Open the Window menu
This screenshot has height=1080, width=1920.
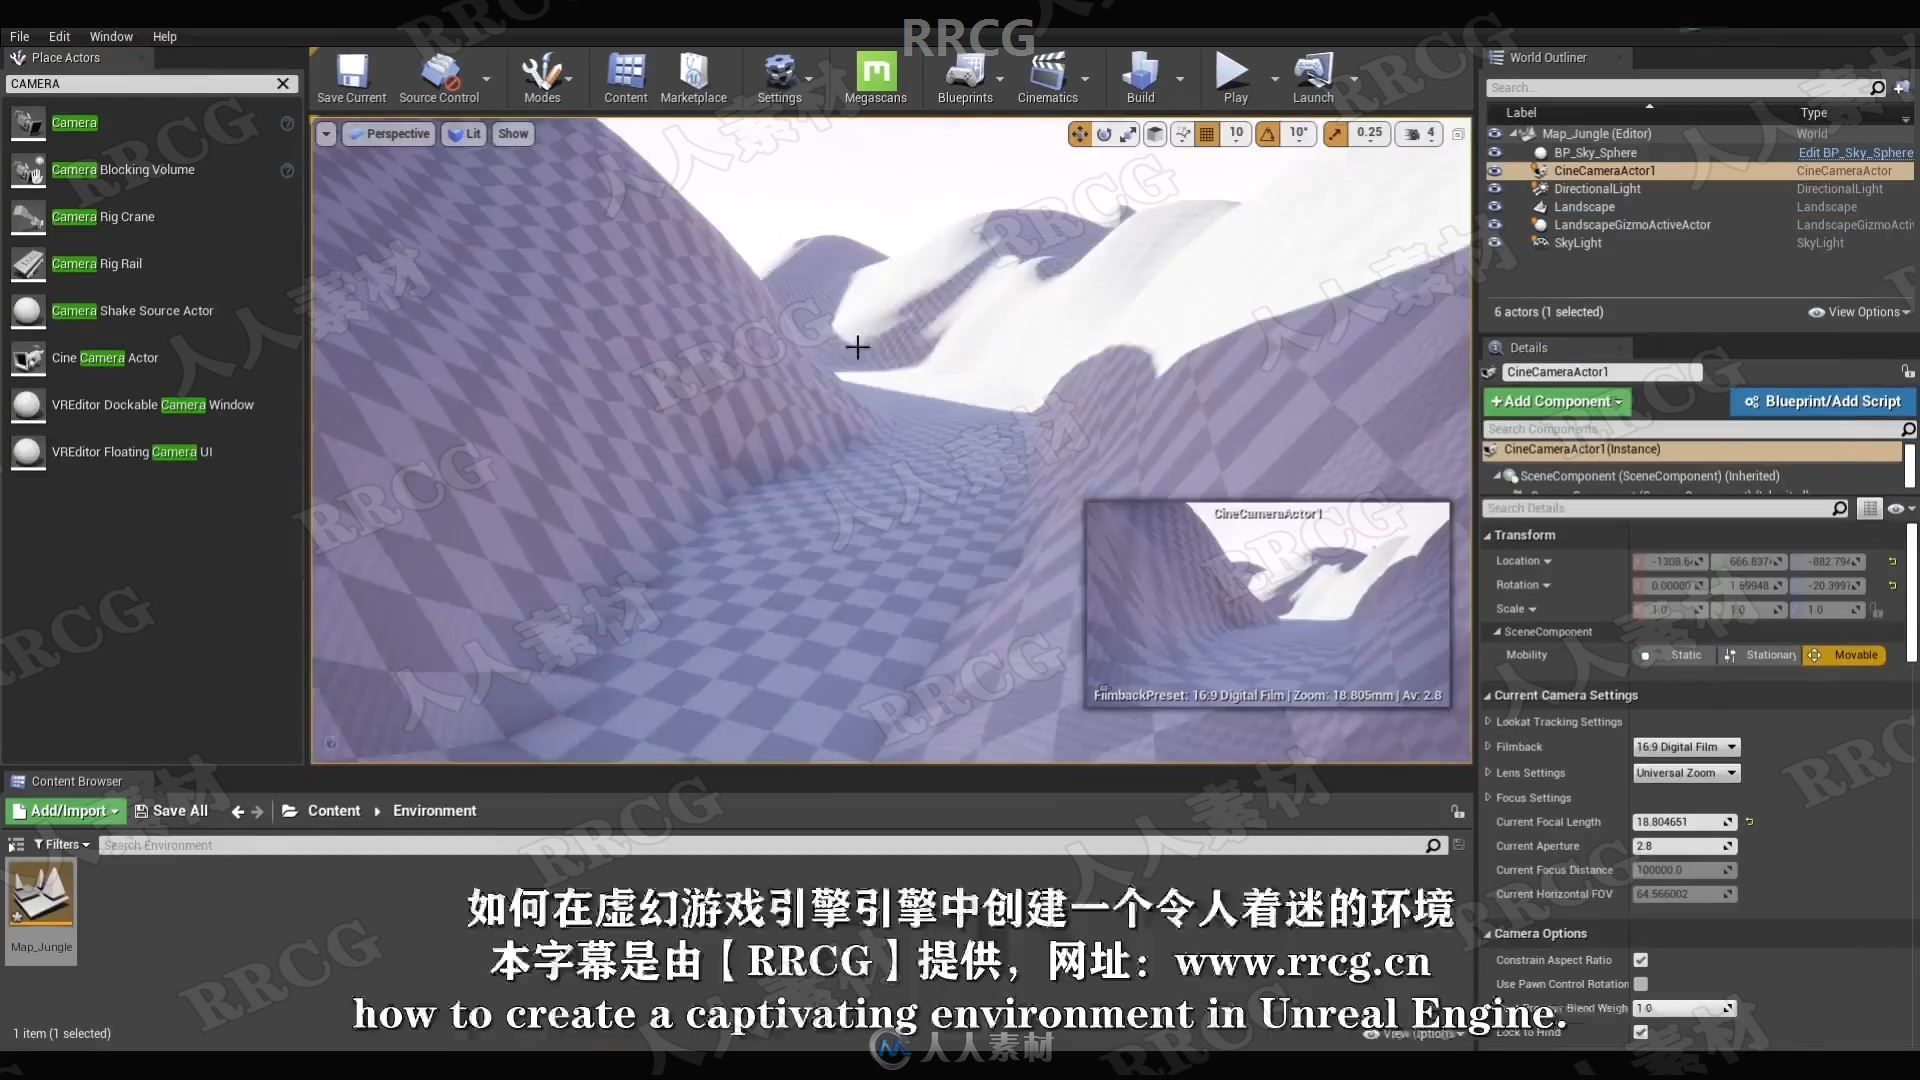click(111, 36)
